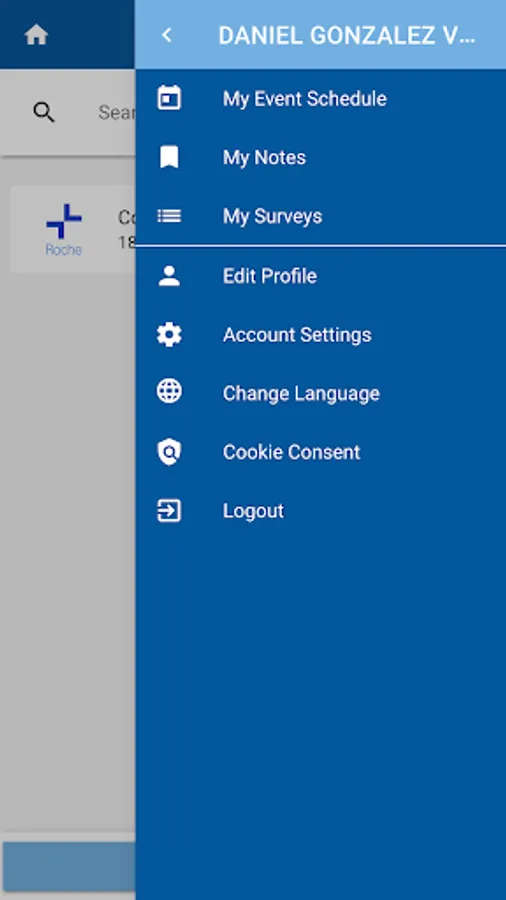Tap the gear icon for Account Settings
This screenshot has height=900, width=506.
point(169,335)
